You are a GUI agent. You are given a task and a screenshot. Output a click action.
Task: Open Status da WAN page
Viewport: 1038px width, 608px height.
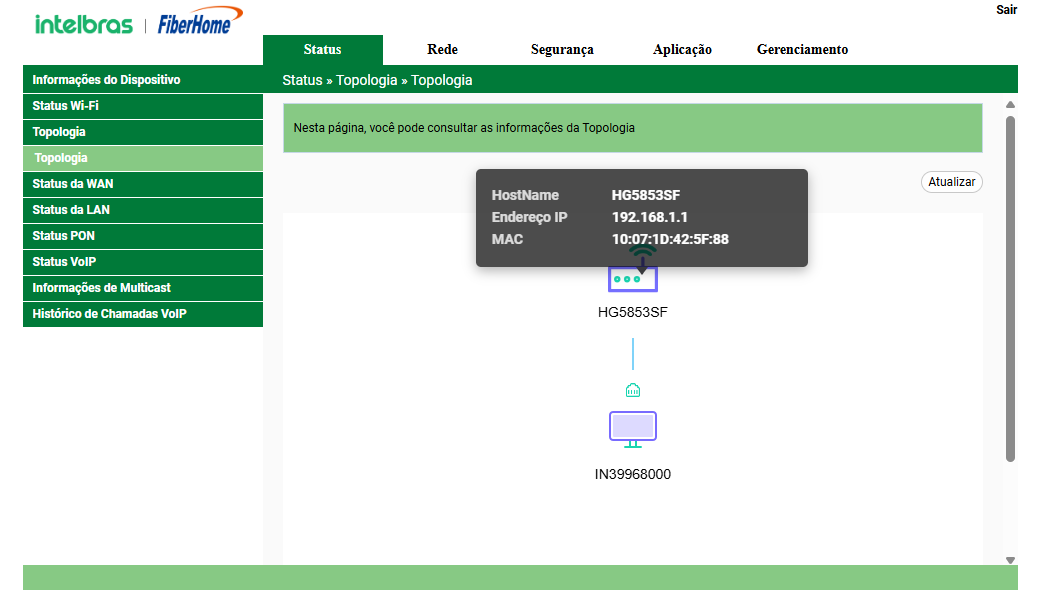coord(143,183)
